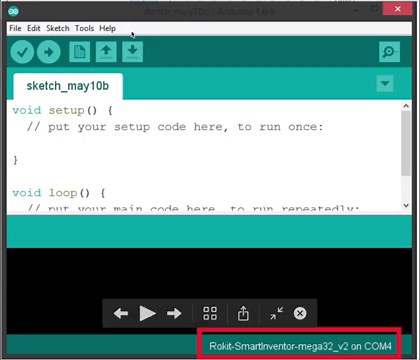This screenshot has width=420, height=360.
Task: Exit fullscreen with inward arrows icon
Action: click(x=276, y=313)
